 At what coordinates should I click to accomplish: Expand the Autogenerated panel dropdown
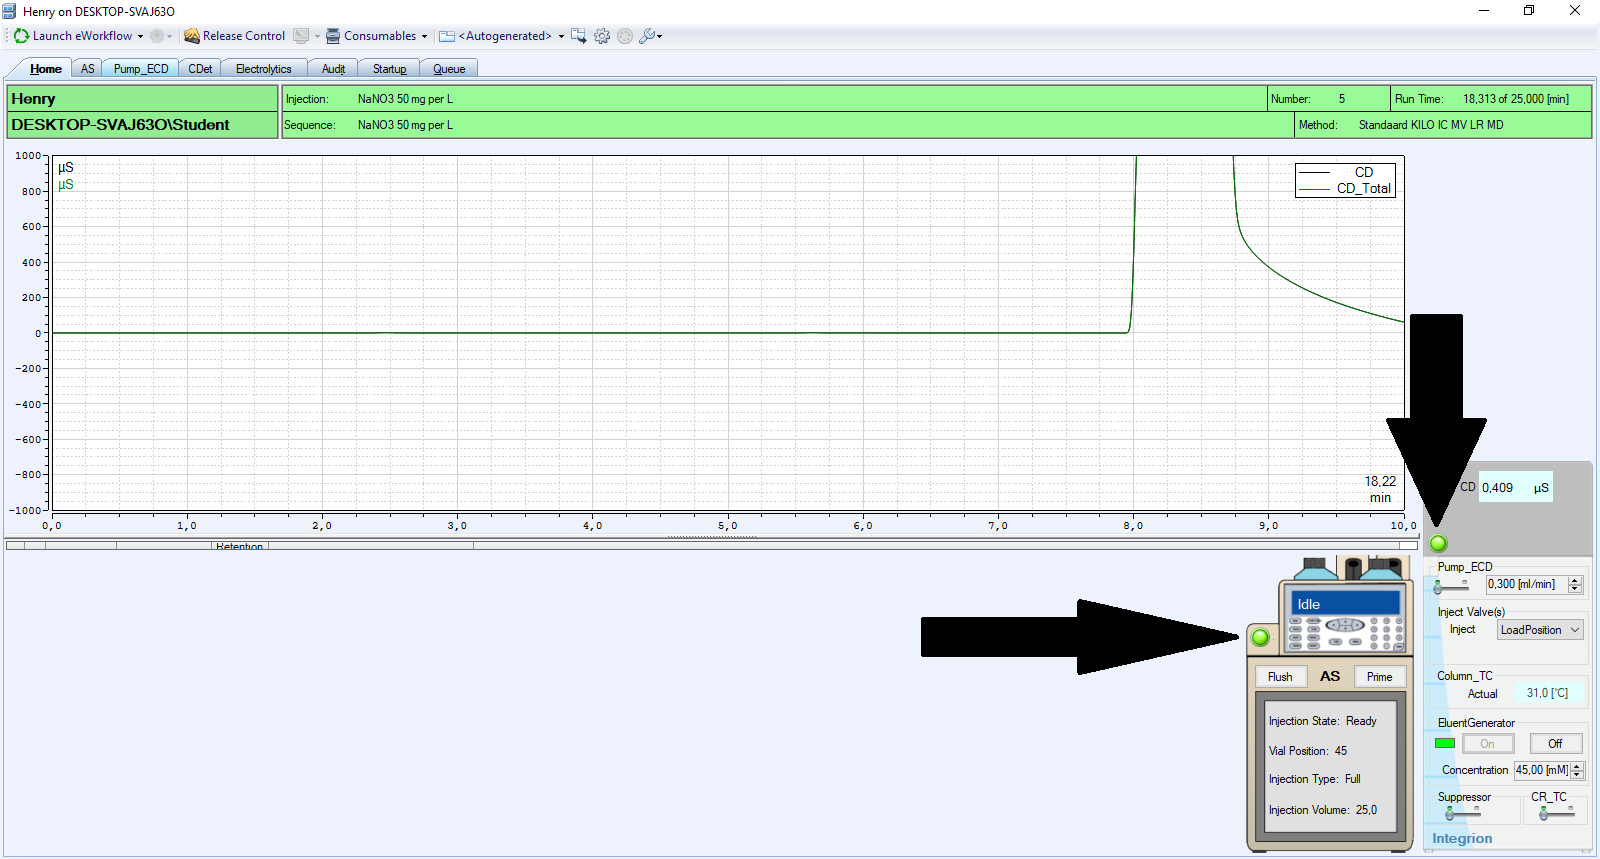pyautogui.click(x=561, y=36)
